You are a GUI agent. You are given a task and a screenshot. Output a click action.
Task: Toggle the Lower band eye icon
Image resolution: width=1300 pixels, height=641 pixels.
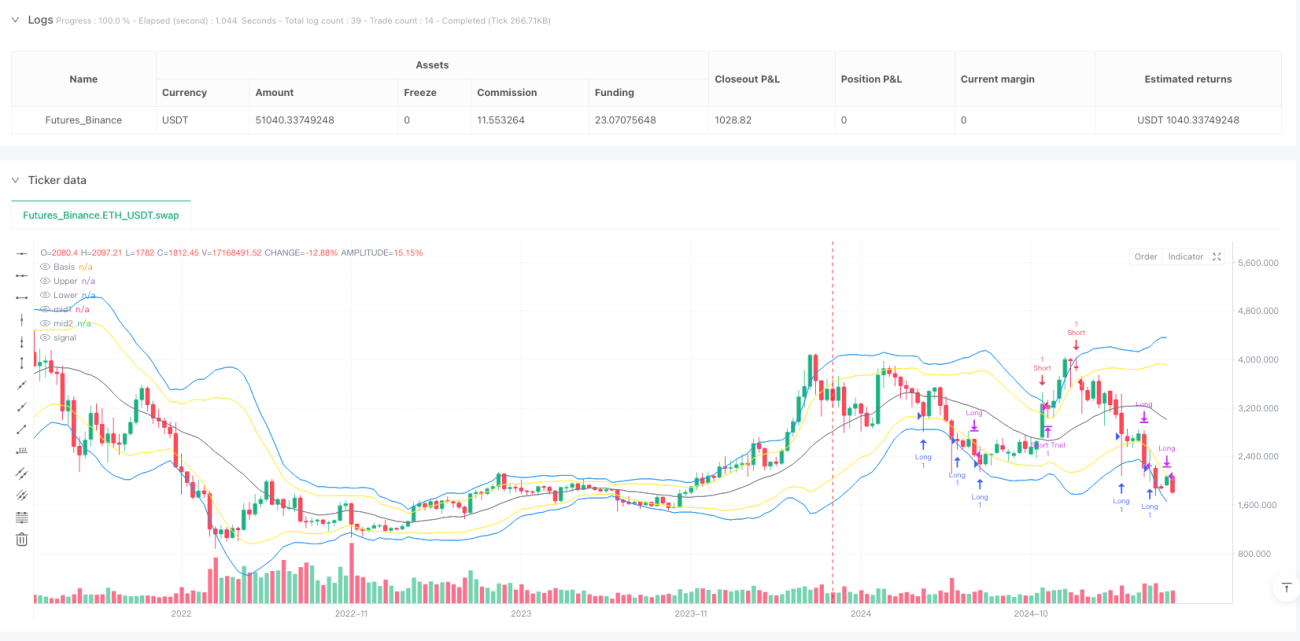tap(44, 295)
